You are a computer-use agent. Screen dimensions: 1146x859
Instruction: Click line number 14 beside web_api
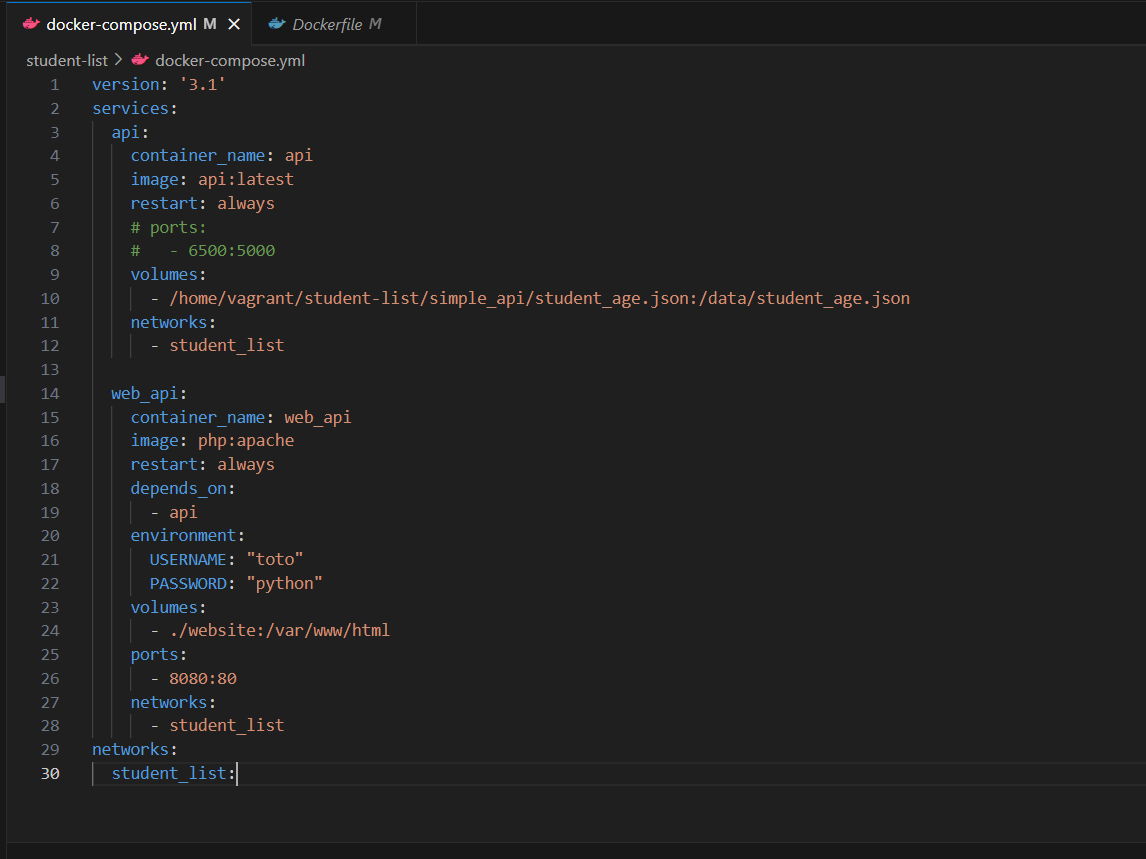point(50,393)
